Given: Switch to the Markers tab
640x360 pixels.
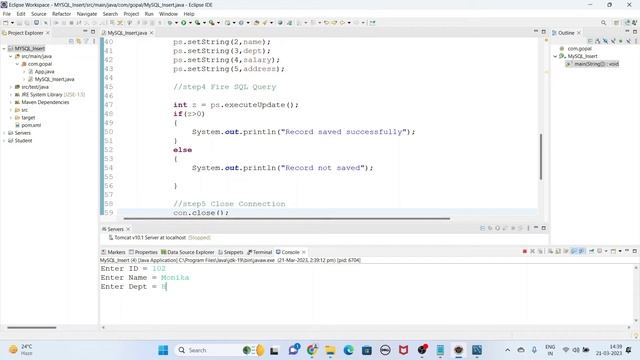Looking at the screenshot, I should [x=113, y=252].
